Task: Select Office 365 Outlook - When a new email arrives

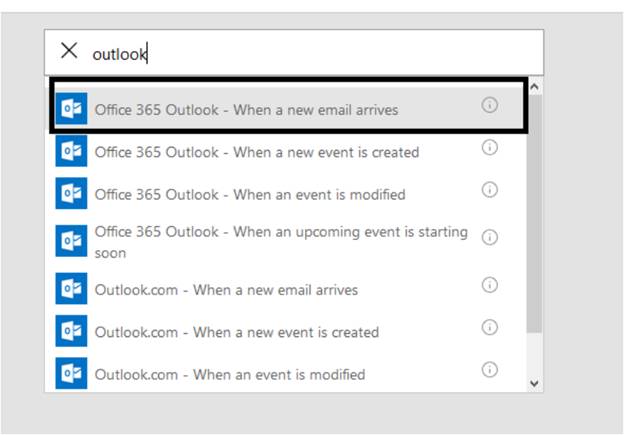Action: tap(246, 109)
